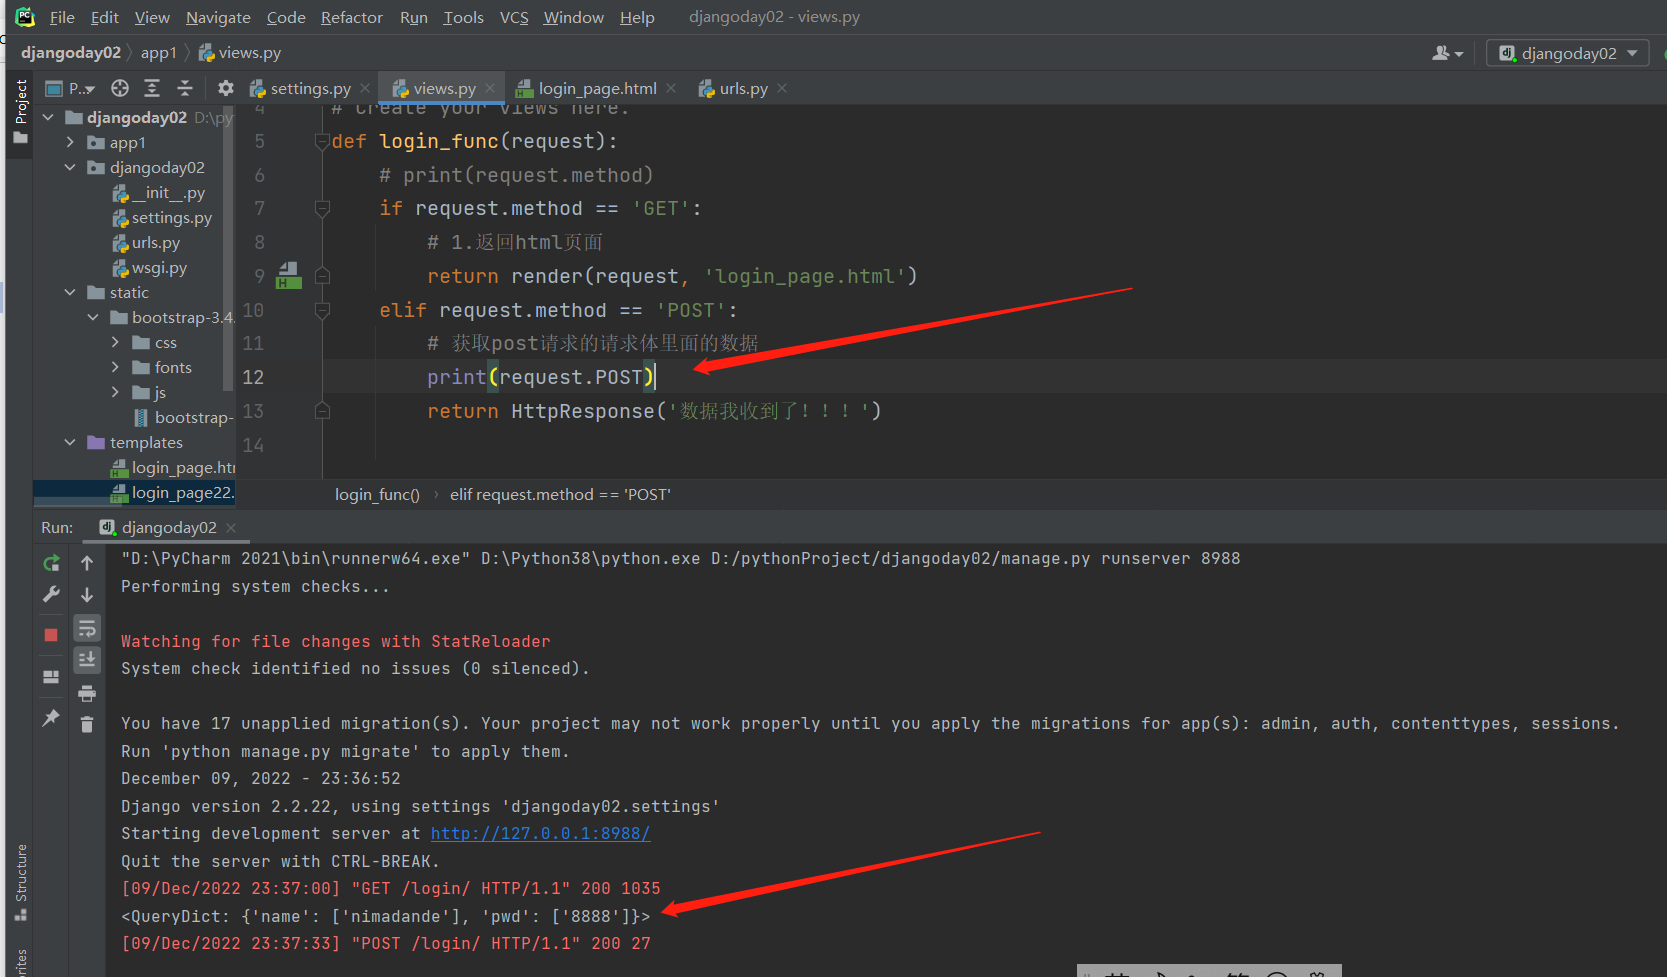Open the Project view selector dropdown
The height and width of the screenshot is (977, 1667).
coord(71,88)
